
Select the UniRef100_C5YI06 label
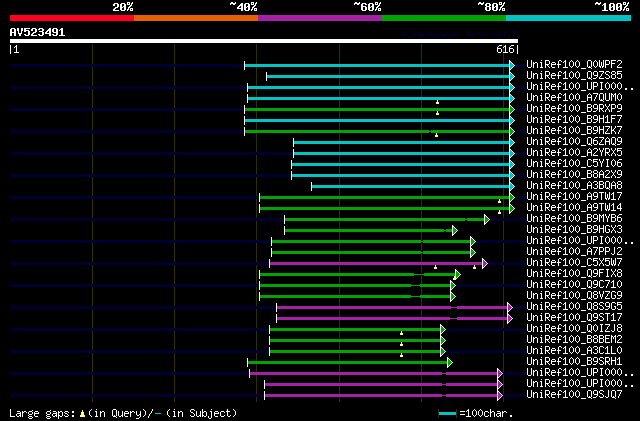pyautogui.click(x=574, y=164)
